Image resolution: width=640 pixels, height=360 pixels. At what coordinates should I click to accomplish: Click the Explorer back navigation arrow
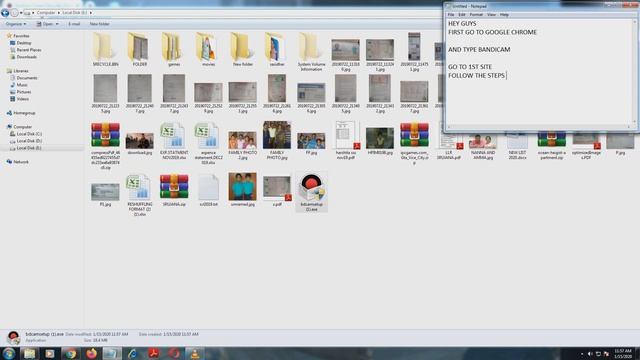coord(5,13)
